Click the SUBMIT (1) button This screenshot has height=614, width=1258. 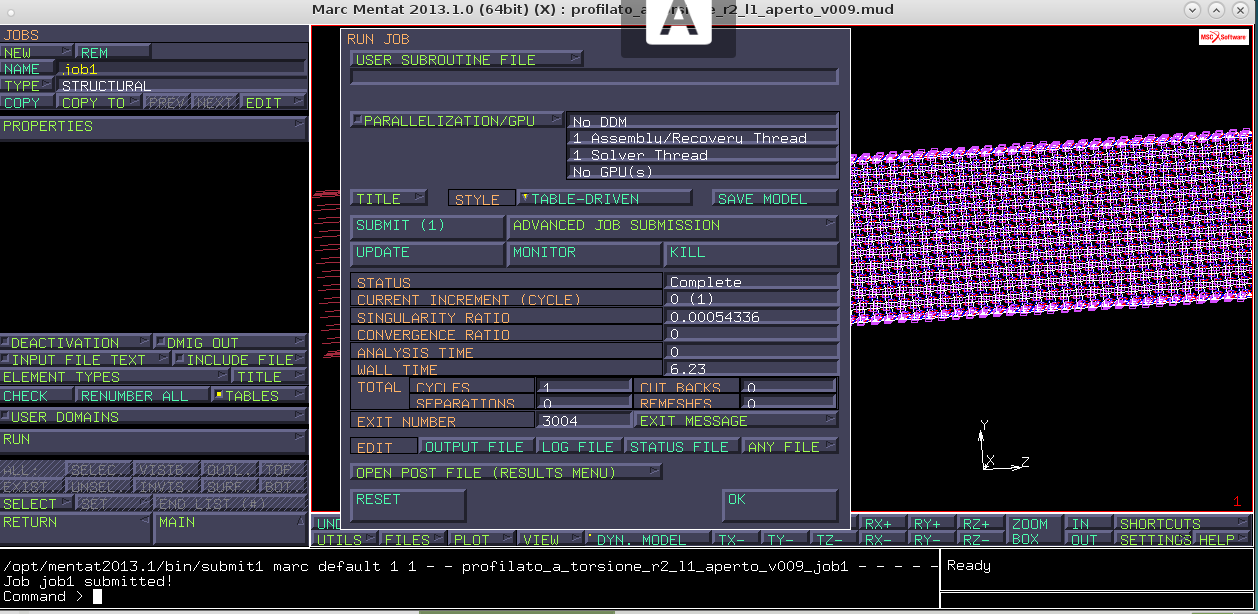point(427,226)
